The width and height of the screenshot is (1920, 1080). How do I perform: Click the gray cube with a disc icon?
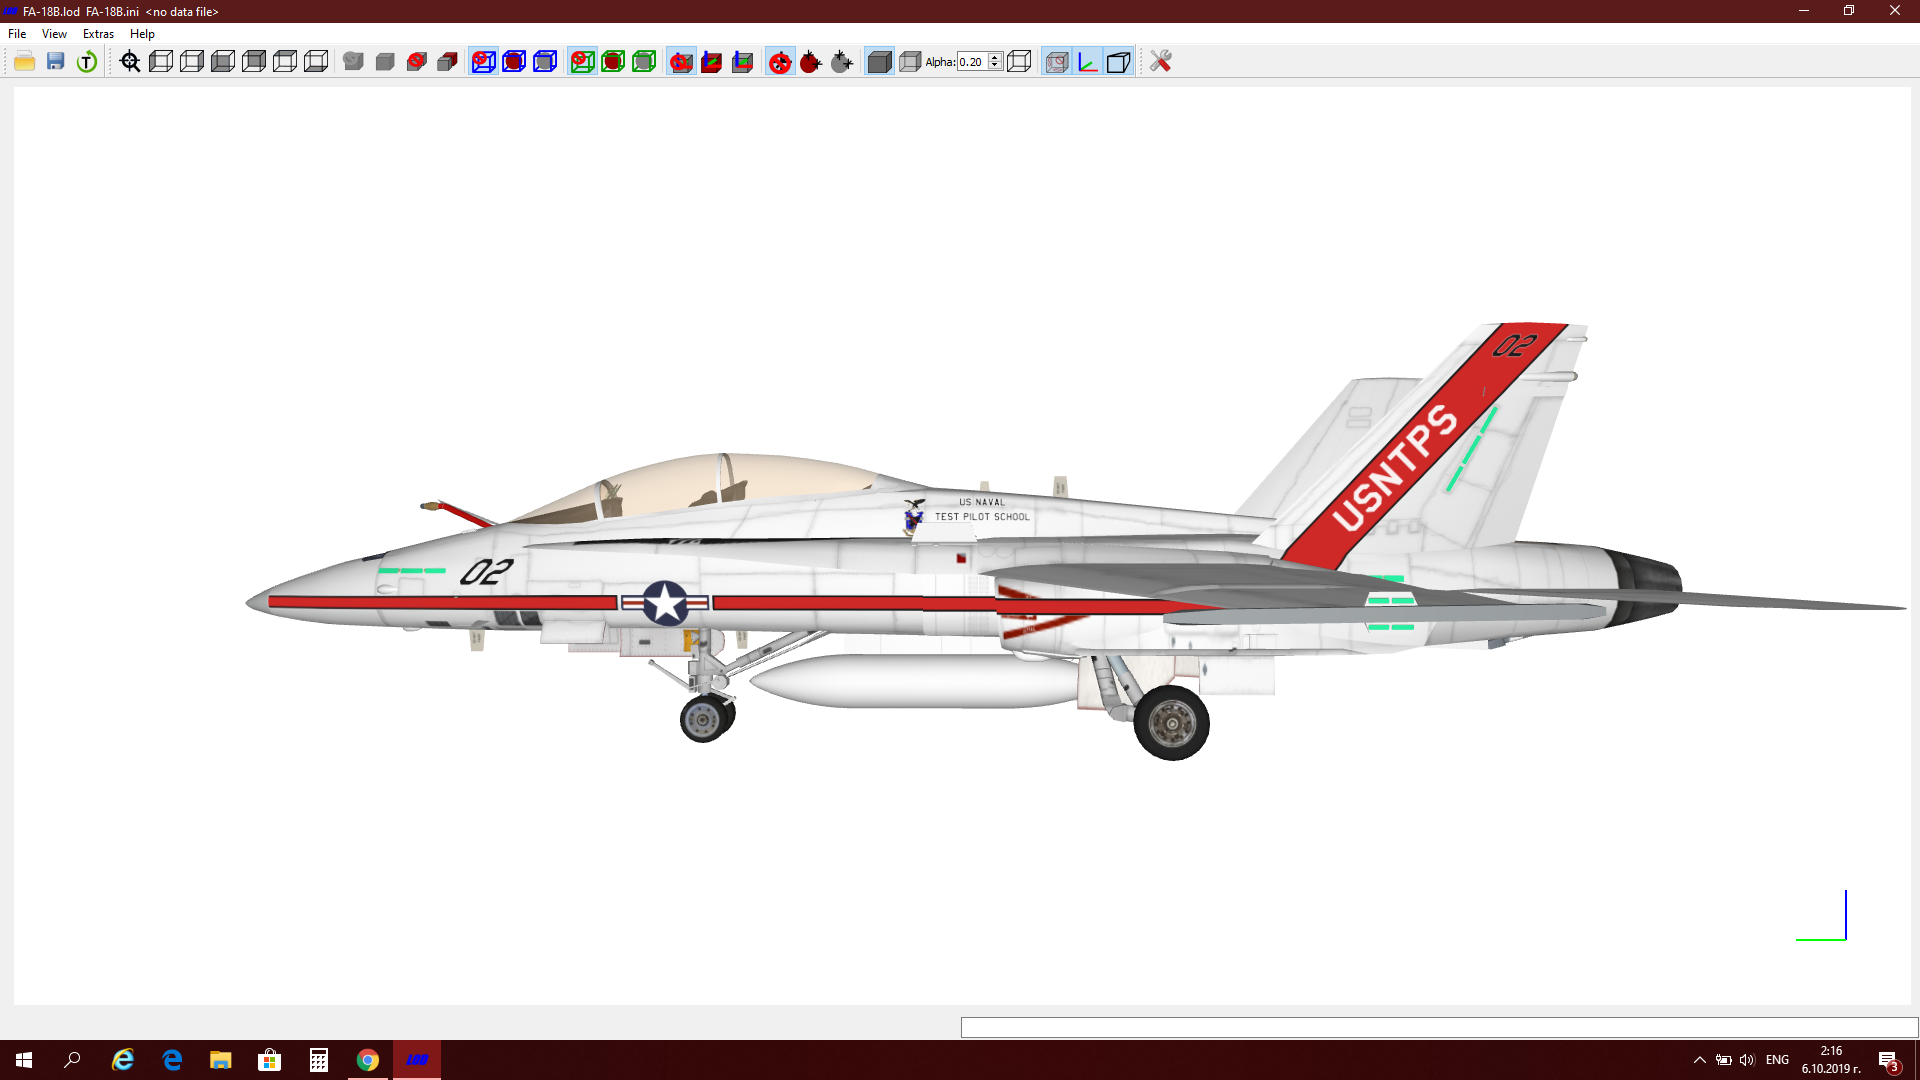pyautogui.click(x=353, y=62)
